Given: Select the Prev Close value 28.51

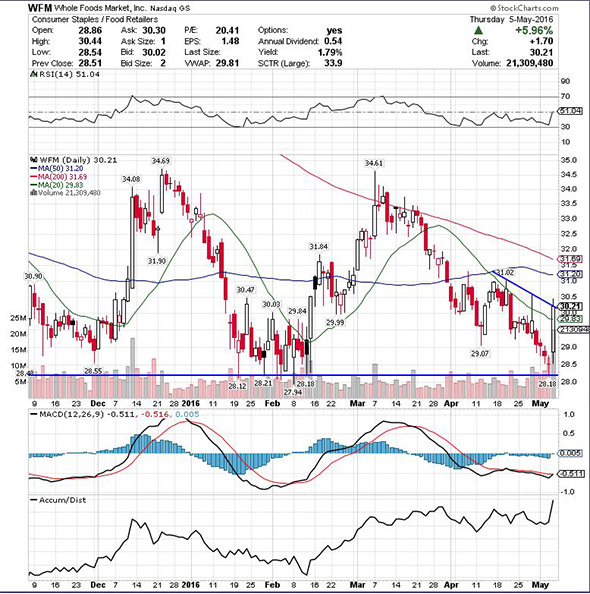Looking at the screenshot, I should click(90, 63).
